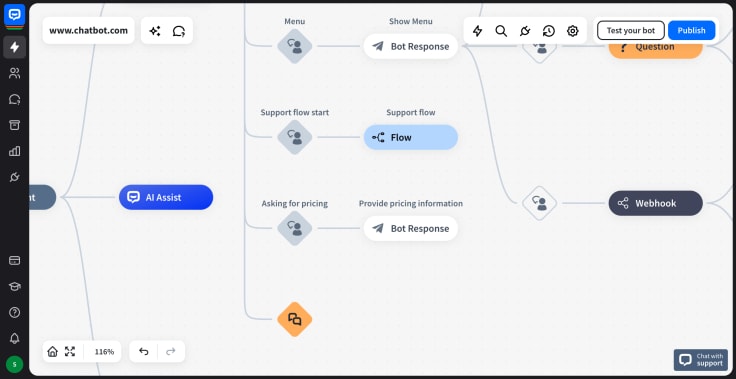This screenshot has width=736, height=379.
Task: Click the plug integrations toolbar icon
Action: pyautogui.click(x=525, y=31)
